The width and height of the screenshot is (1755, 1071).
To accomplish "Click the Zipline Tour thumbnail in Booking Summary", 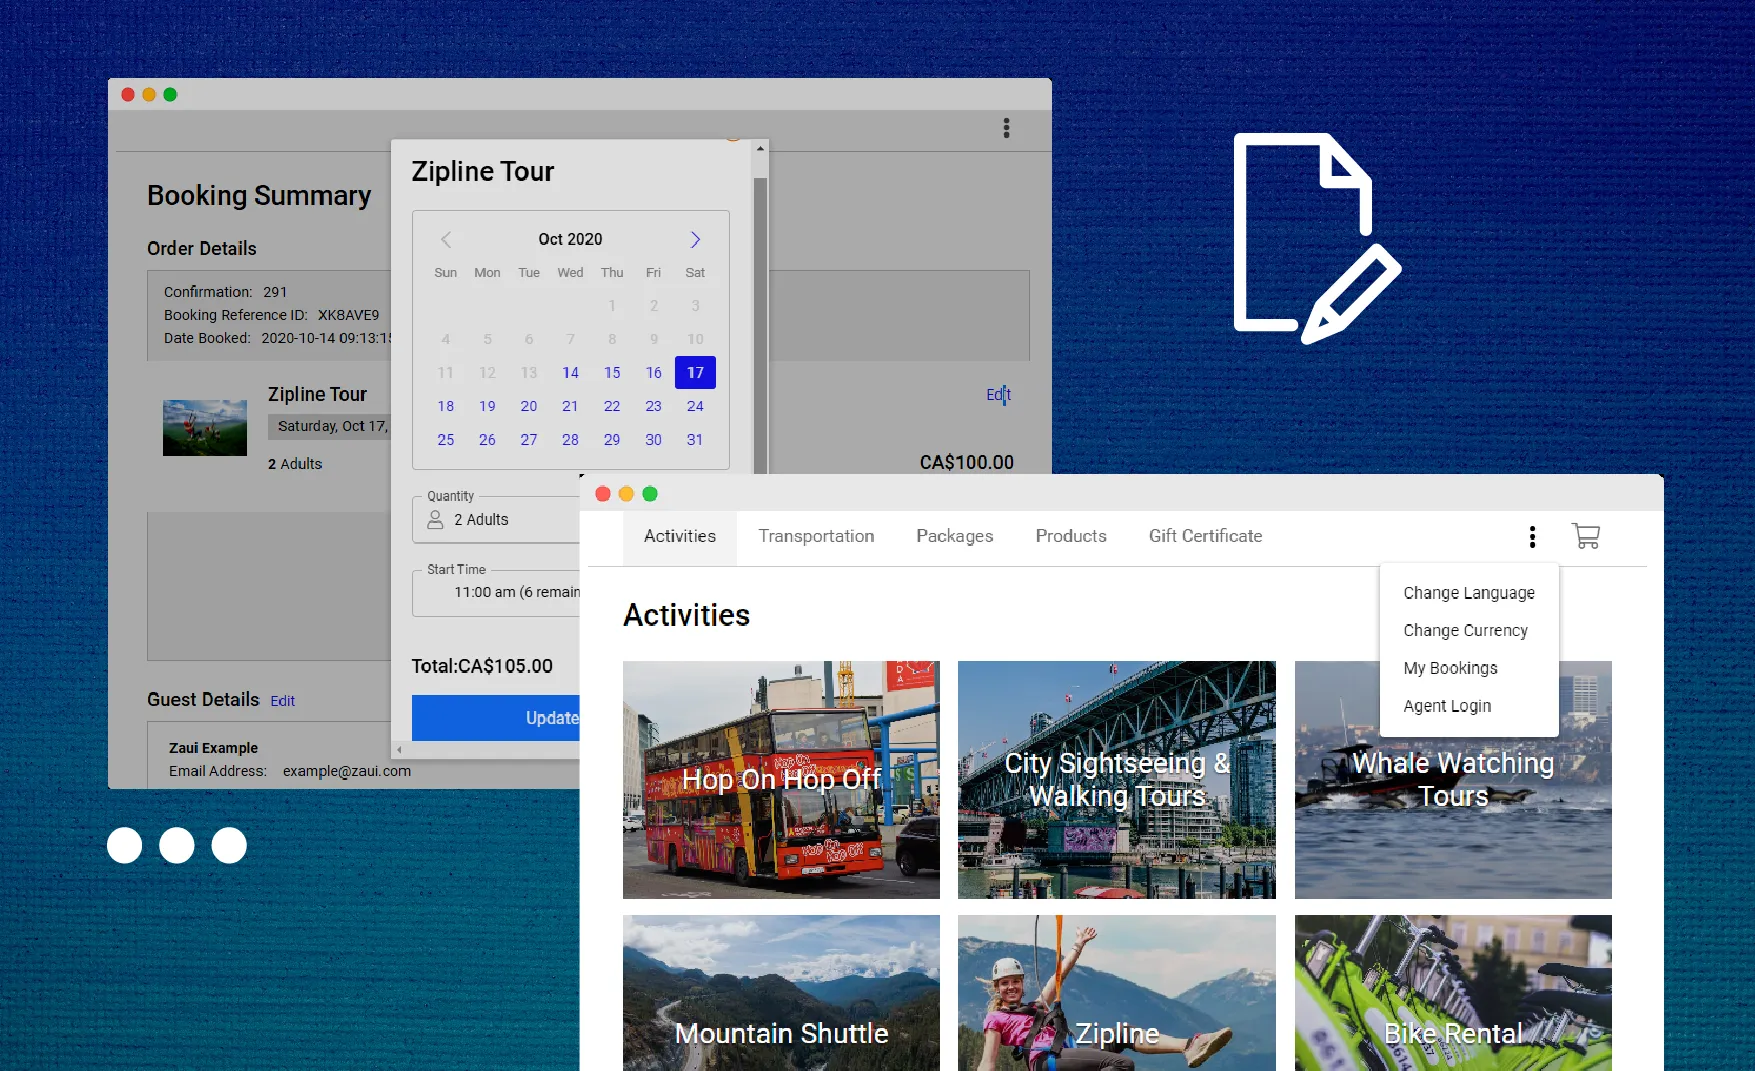I will [x=205, y=428].
